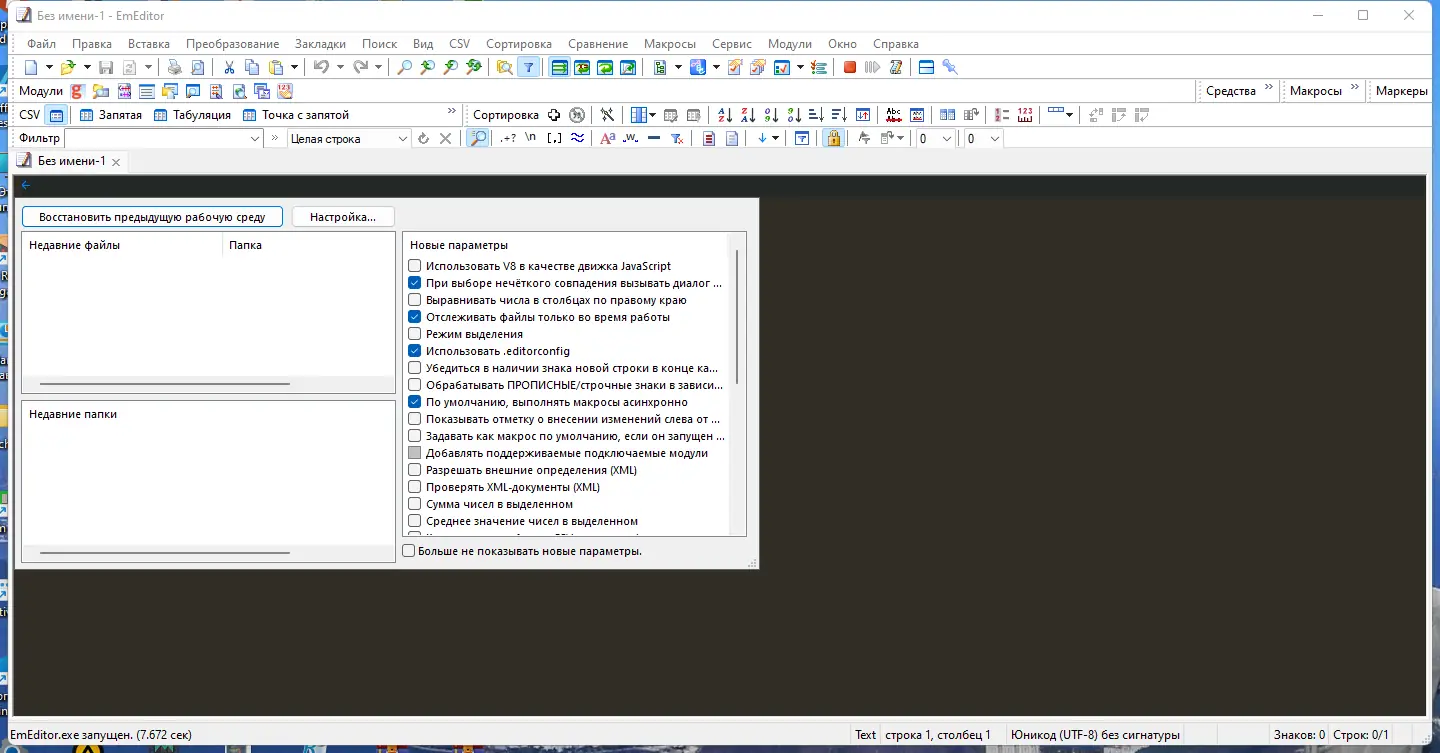The height and width of the screenshot is (753, 1440).
Task: Open Find using the magnifier icon
Action: click(402, 66)
